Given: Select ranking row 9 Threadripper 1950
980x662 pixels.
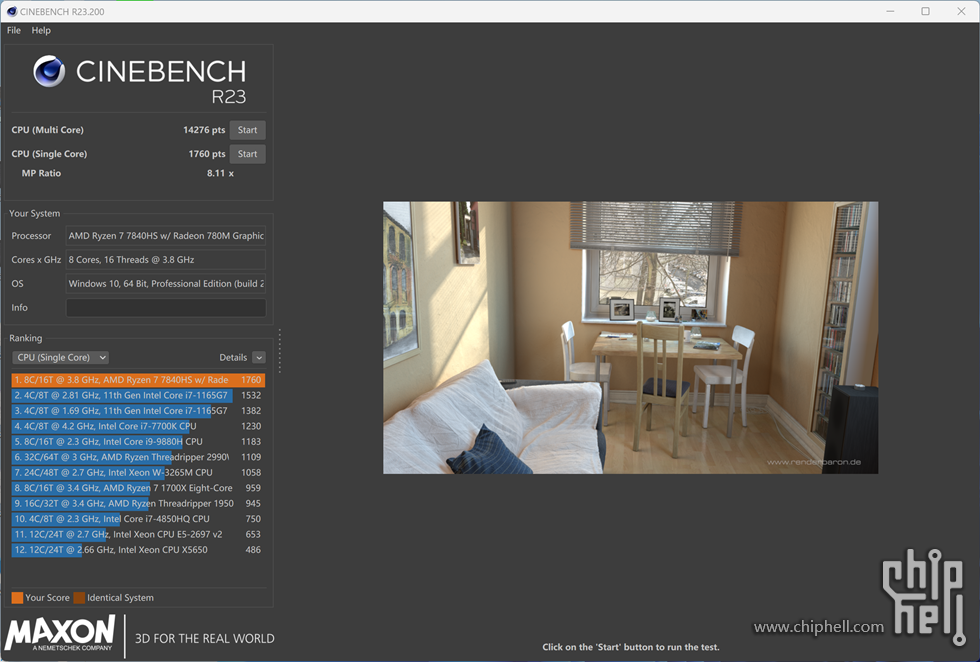Looking at the screenshot, I should click(x=138, y=503).
